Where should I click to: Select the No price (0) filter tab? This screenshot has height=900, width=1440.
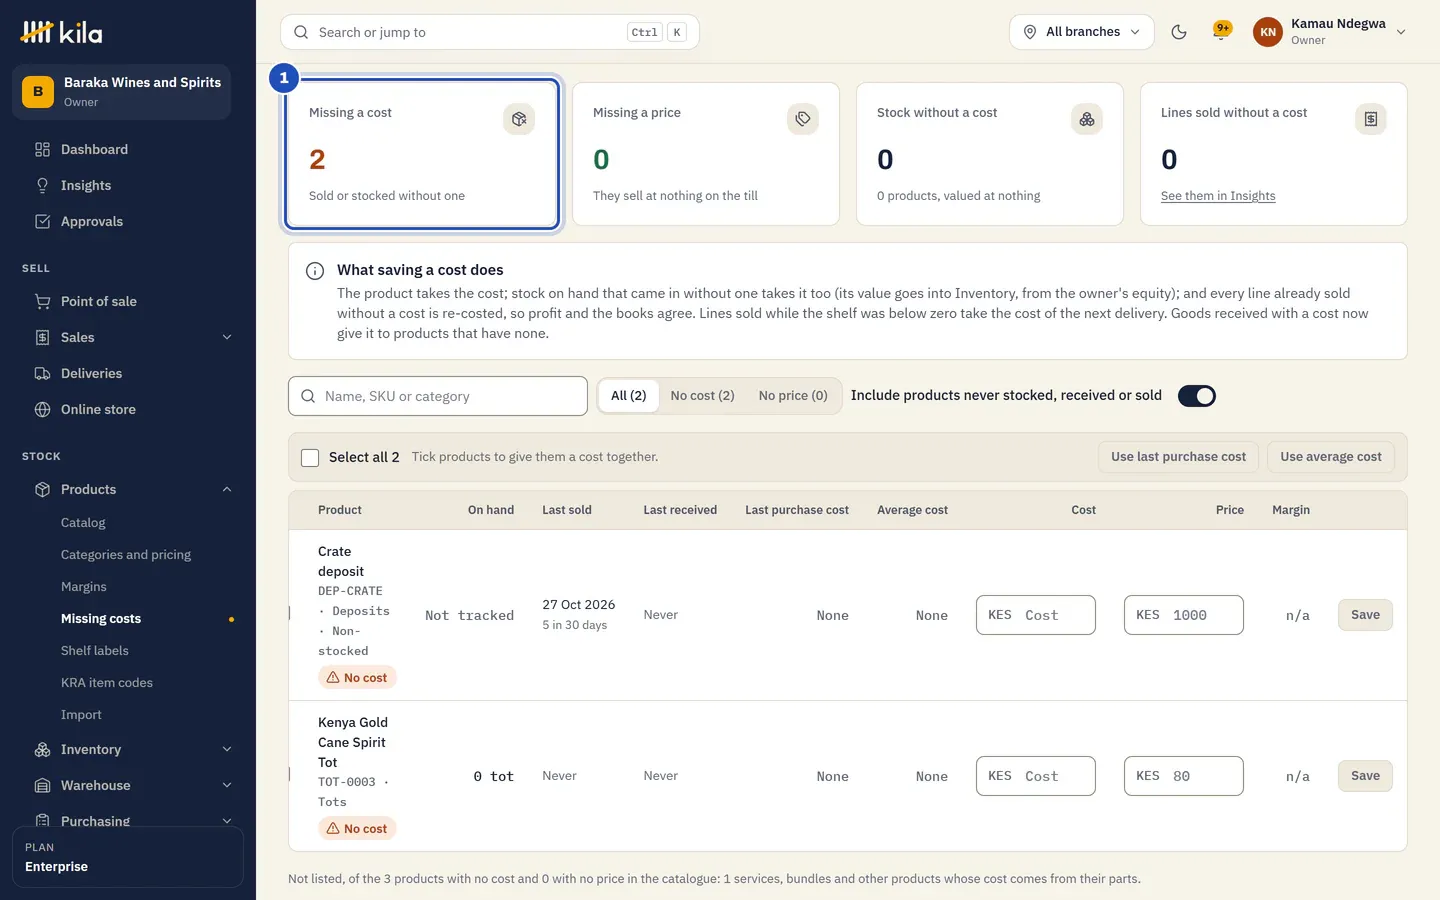pyautogui.click(x=793, y=396)
